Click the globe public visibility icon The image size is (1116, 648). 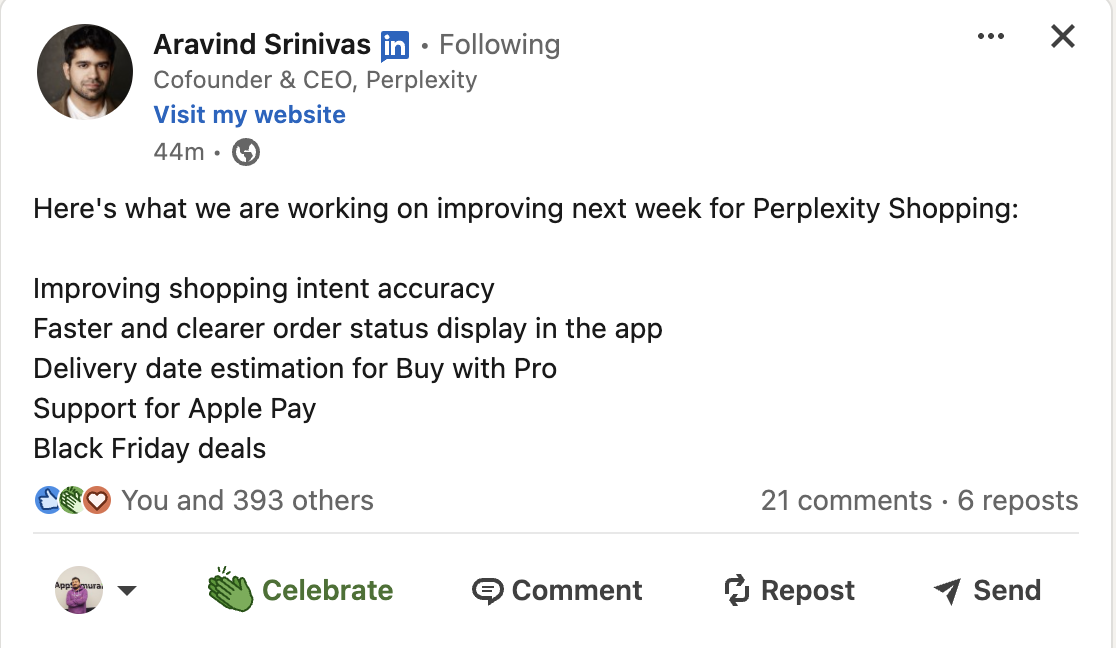(246, 152)
